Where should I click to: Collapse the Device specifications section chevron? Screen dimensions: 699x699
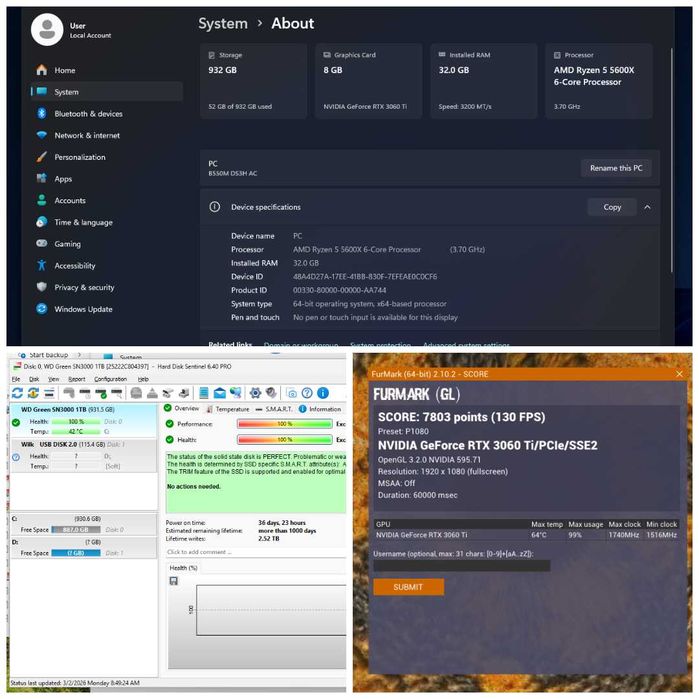(647, 207)
